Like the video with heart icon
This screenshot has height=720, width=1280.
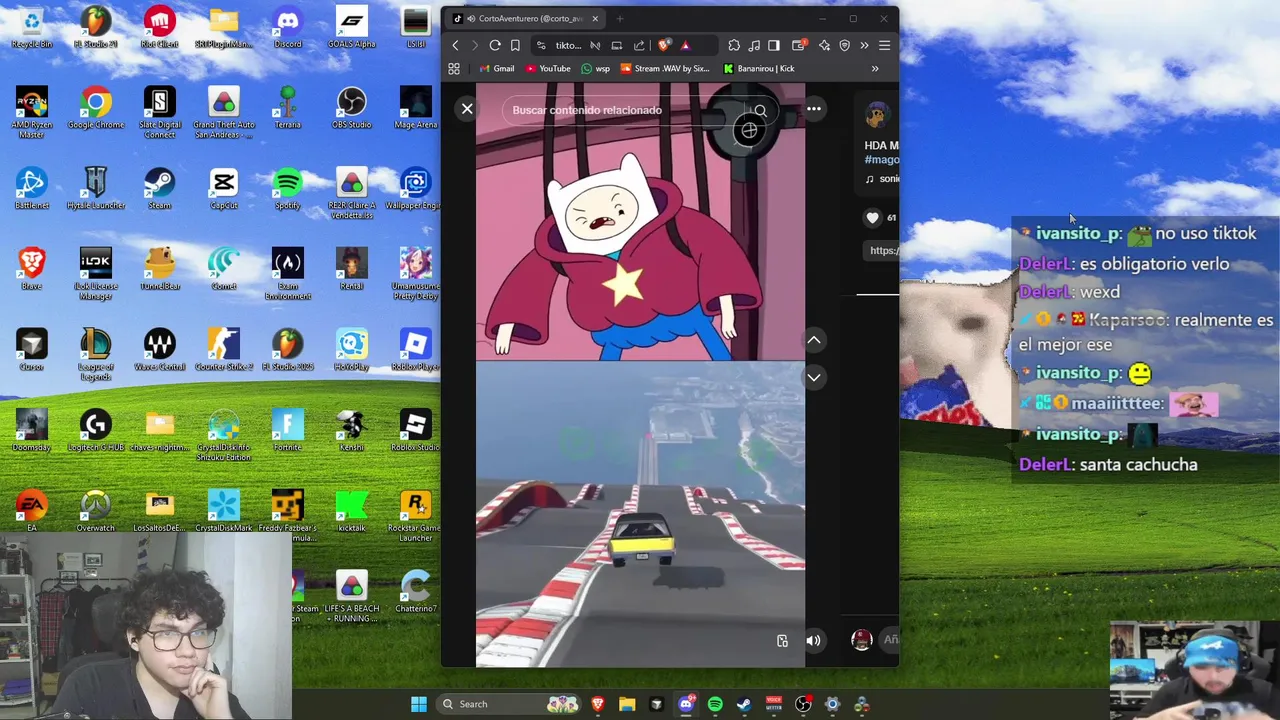[872, 217]
